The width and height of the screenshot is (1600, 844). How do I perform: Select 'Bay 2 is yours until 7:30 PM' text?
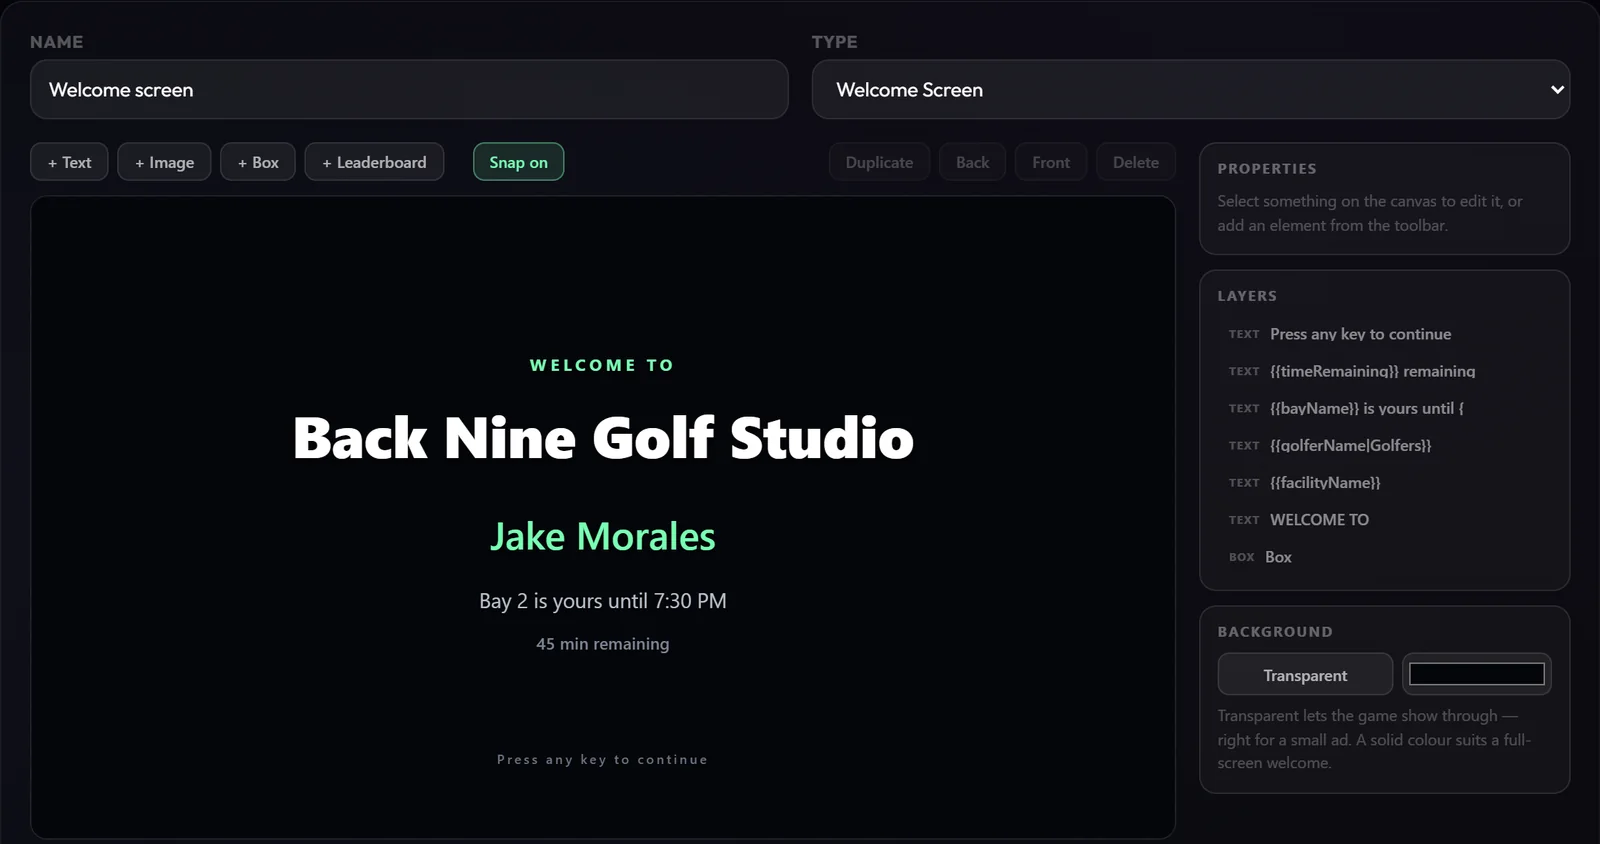coord(603,601)
